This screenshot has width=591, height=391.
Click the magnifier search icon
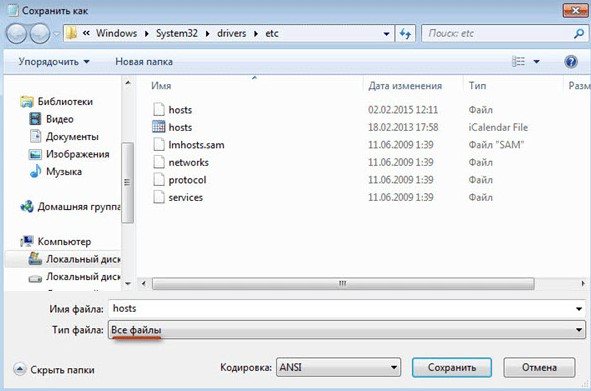coord(579,34)
